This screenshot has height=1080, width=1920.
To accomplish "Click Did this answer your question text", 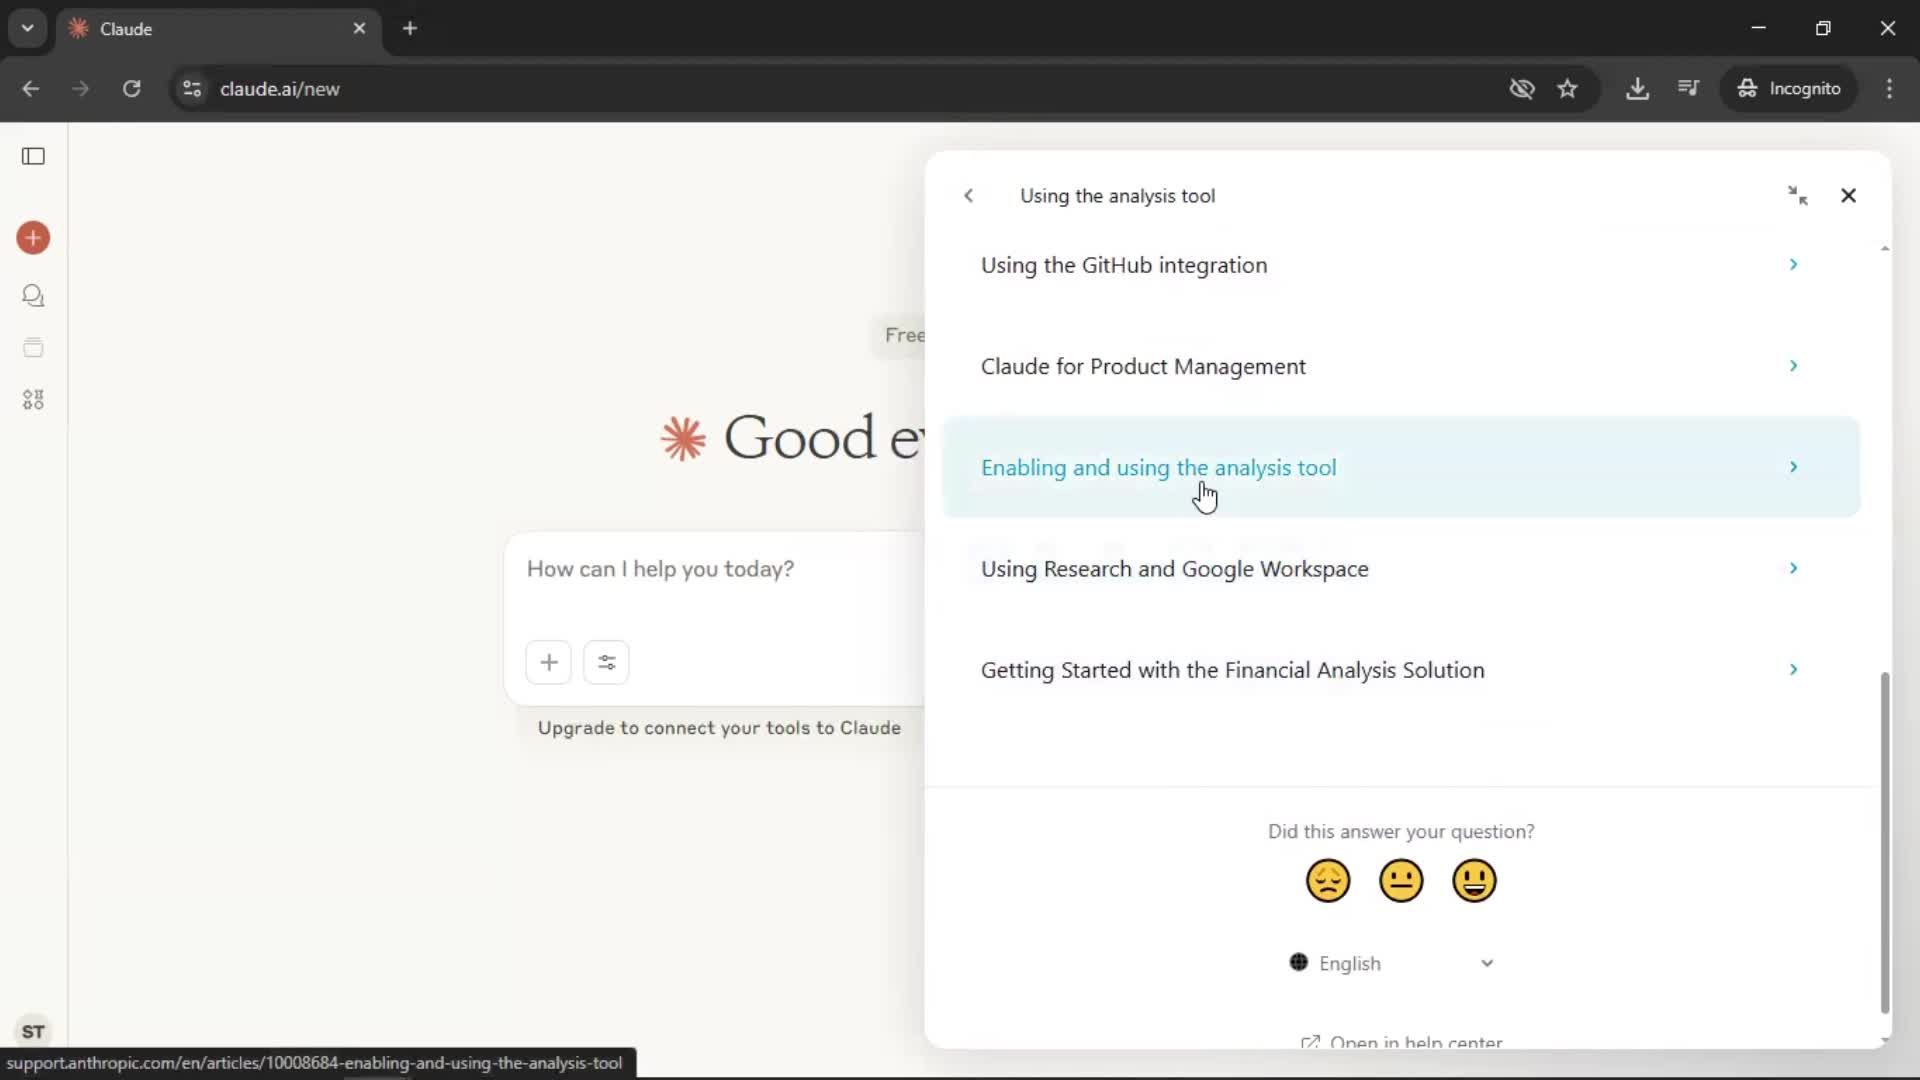I will [1401, 832].
